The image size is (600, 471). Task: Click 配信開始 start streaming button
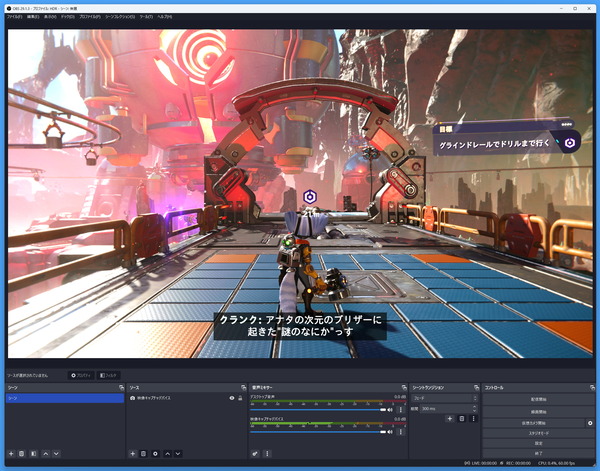538,399
